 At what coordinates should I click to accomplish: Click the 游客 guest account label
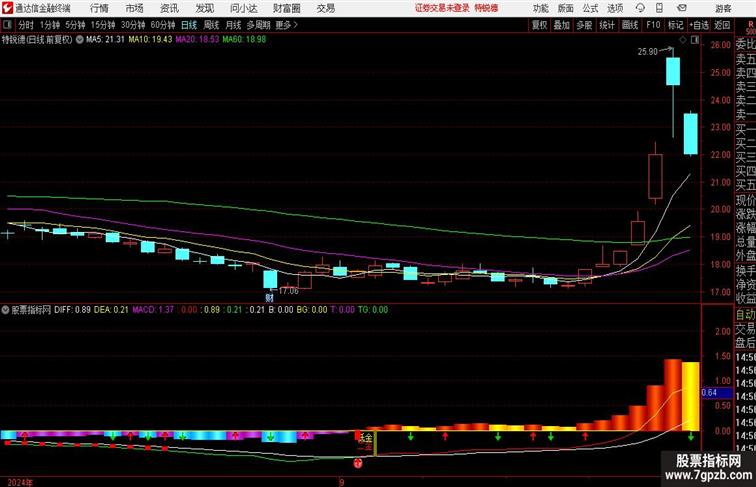[723, 8]
